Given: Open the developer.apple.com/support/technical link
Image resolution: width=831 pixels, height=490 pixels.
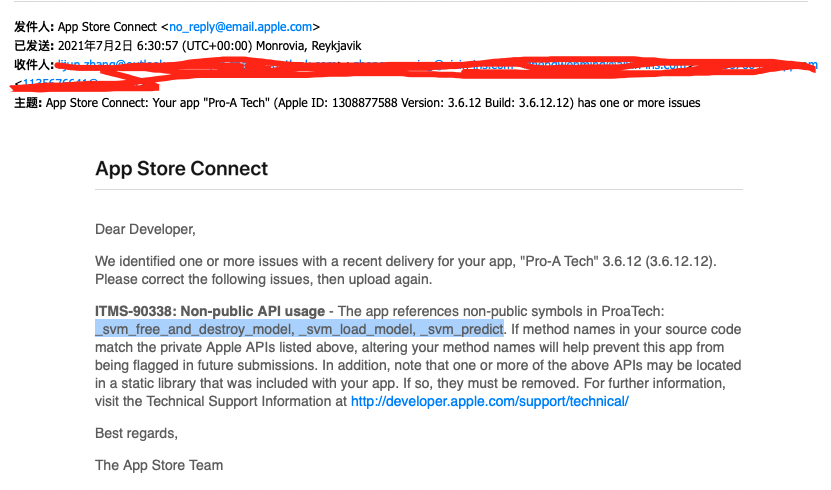Looking at the screenshot, I should pos(490,402).
